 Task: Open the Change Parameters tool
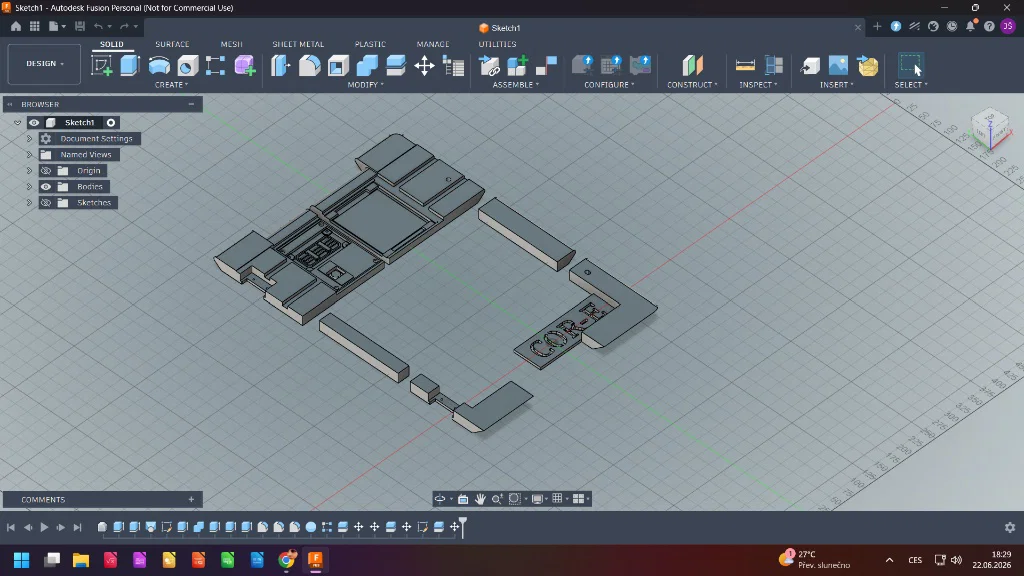pyautogui.click(x=453, y=65)
